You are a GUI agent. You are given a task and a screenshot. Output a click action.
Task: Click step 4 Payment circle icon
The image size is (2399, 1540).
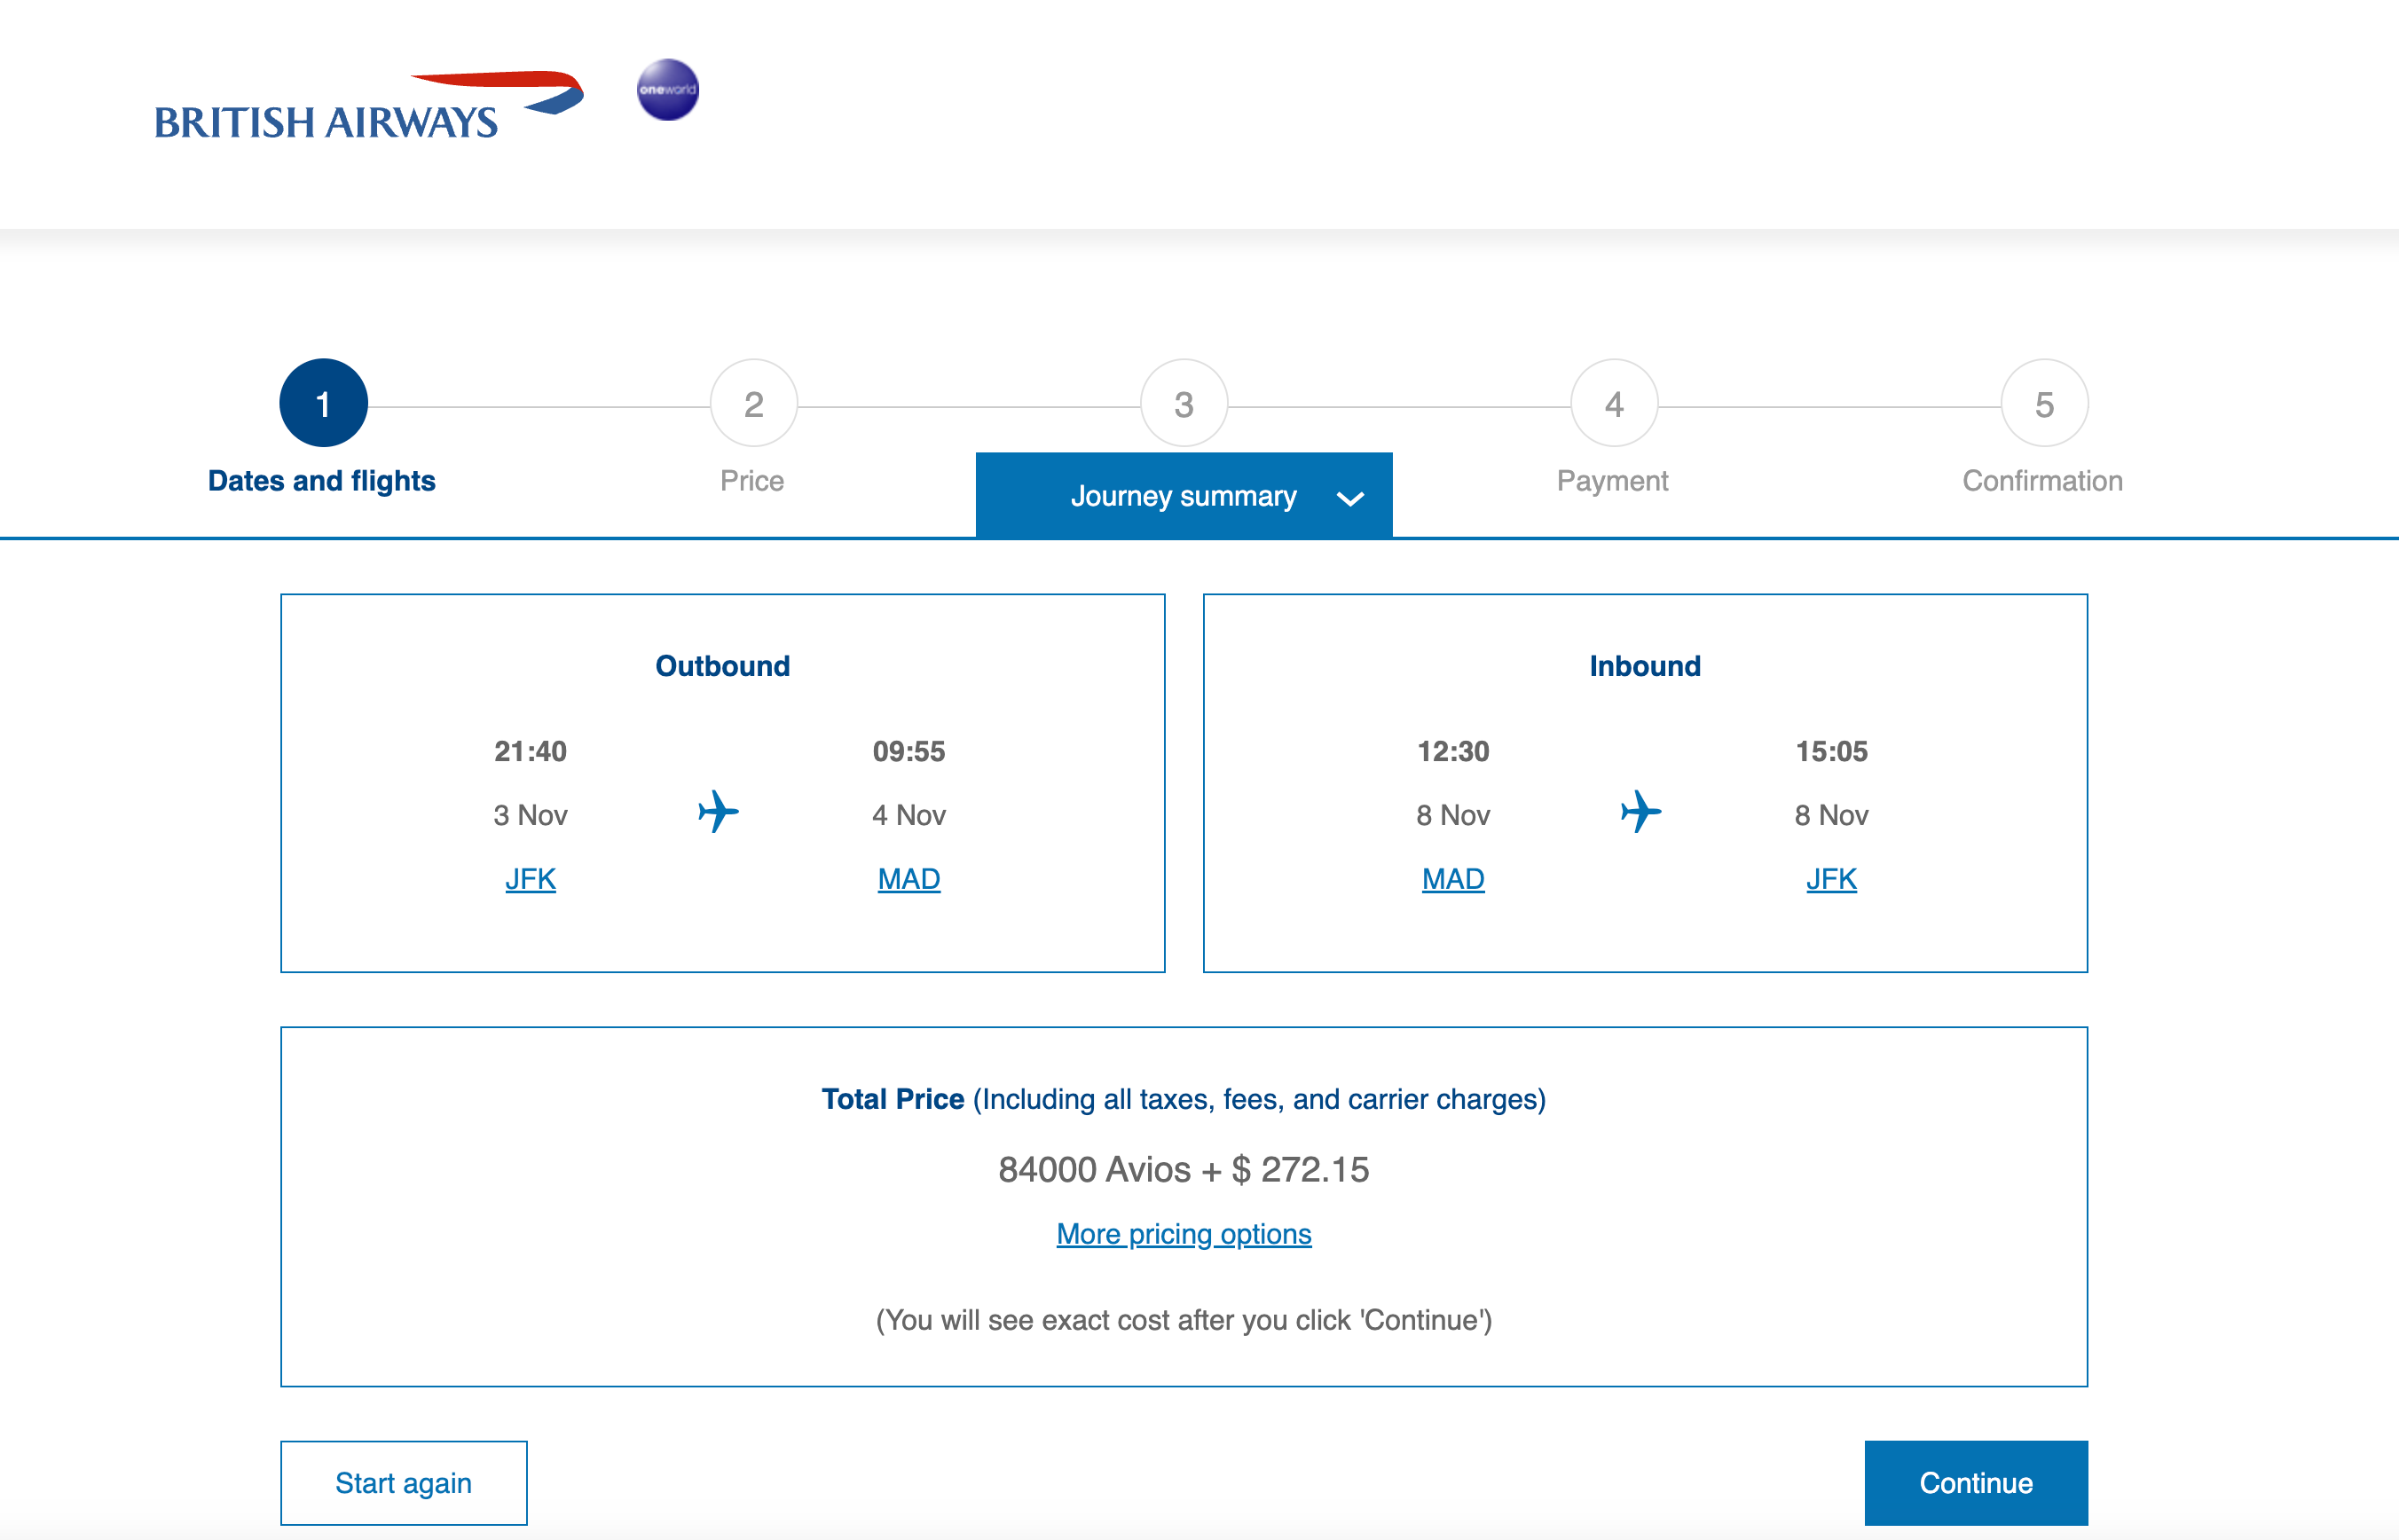point(1612,404)
